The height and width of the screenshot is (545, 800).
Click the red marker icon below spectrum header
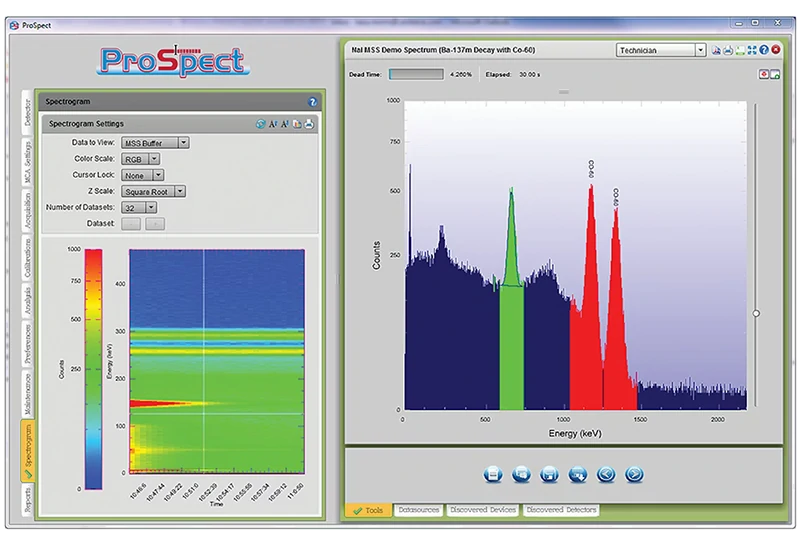[764, 75]
